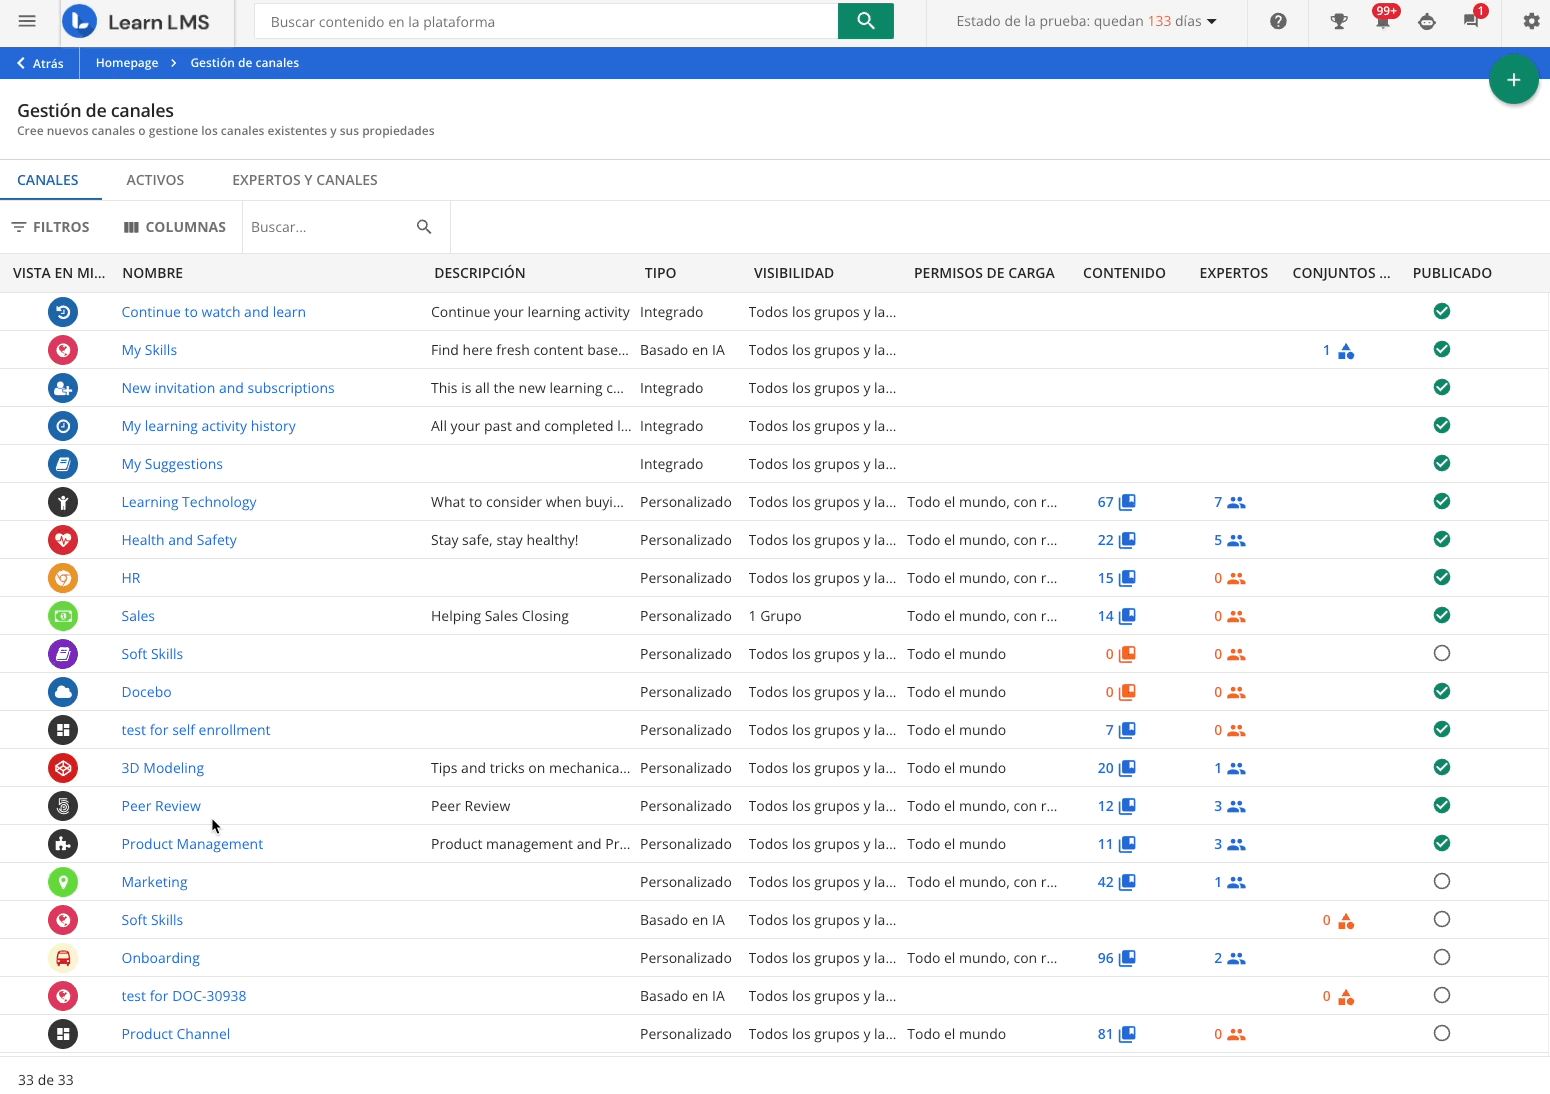Toggle published status for purple-icon Soft Skills row

pyautogui.click(x=1442, y=653)
